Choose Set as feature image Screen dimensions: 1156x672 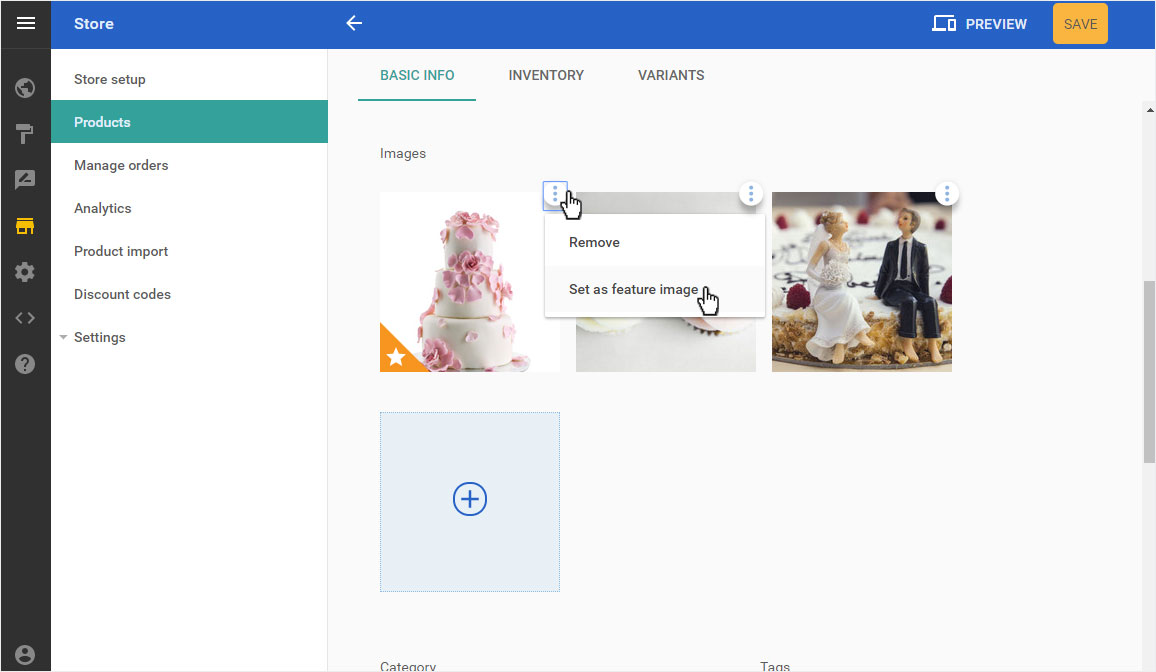click(655, 290)
